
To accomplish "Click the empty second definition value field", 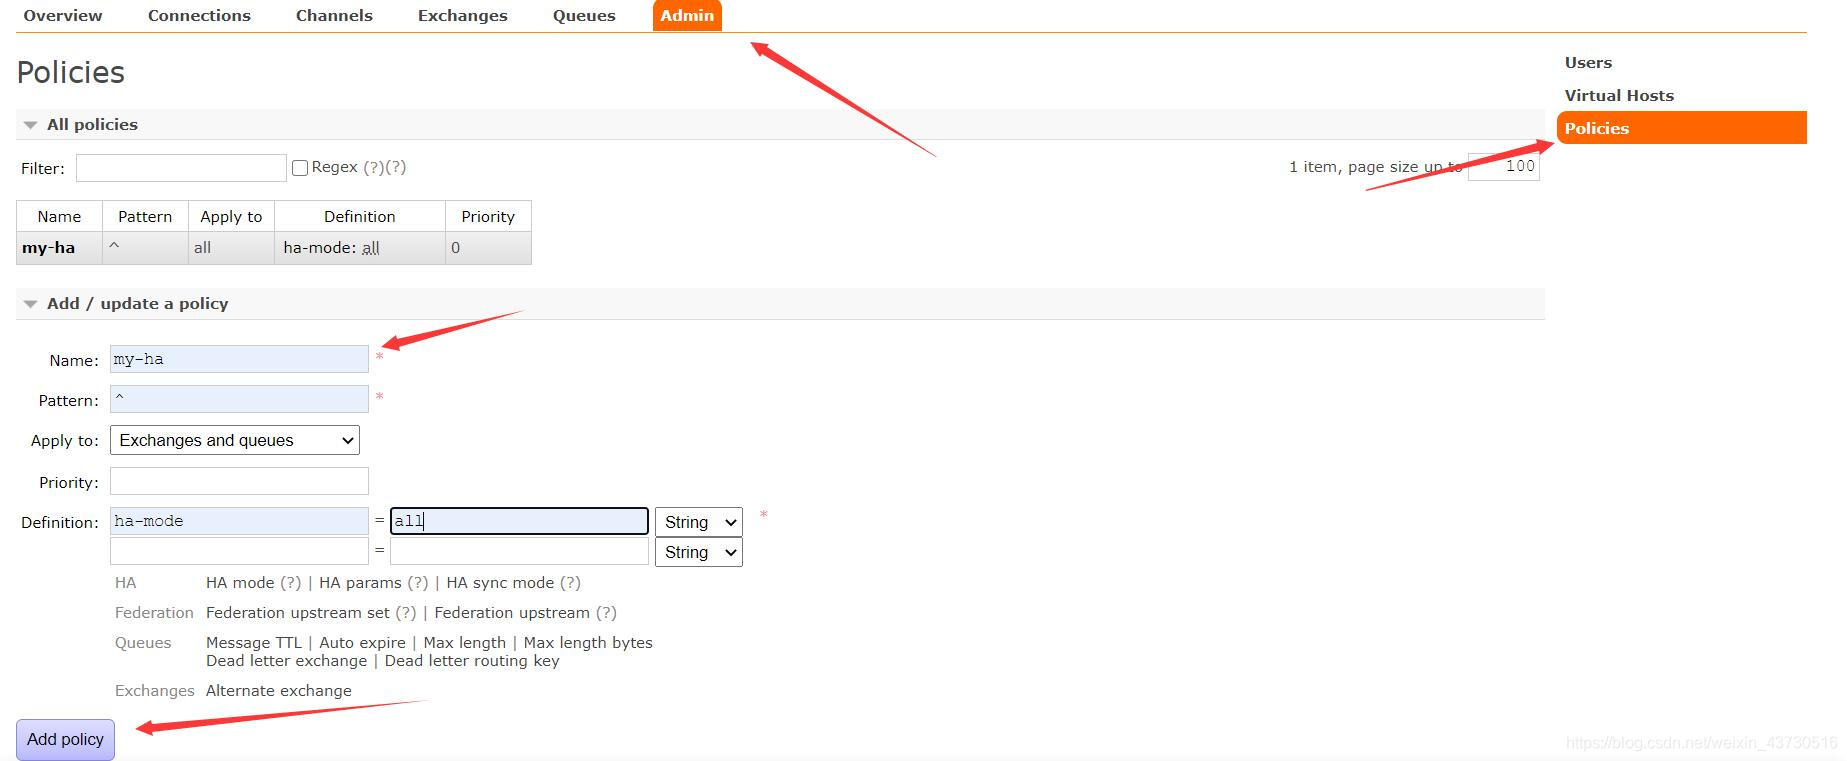I will point(519,551).
